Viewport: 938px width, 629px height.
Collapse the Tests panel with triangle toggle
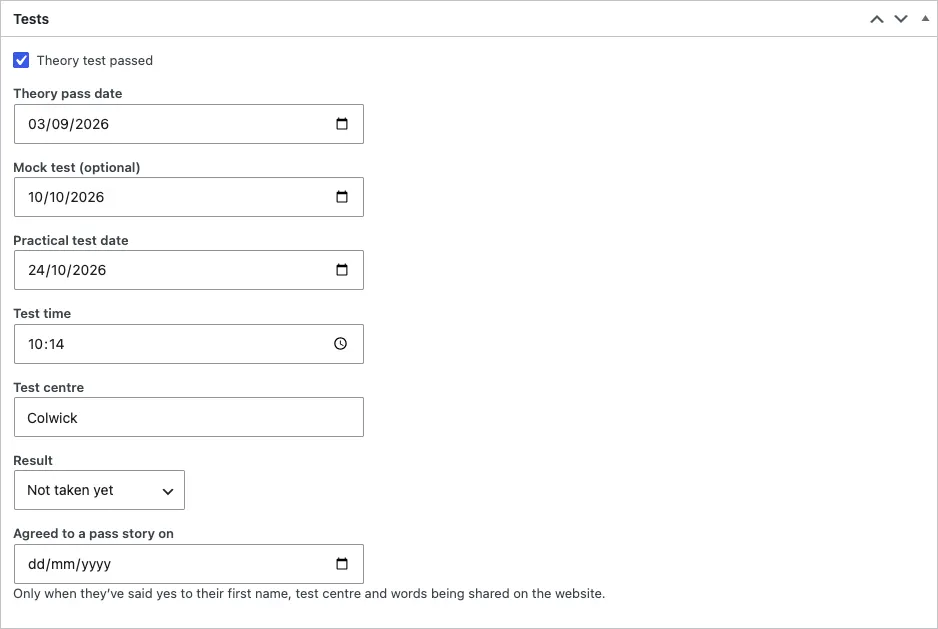(x=925, y=19)
